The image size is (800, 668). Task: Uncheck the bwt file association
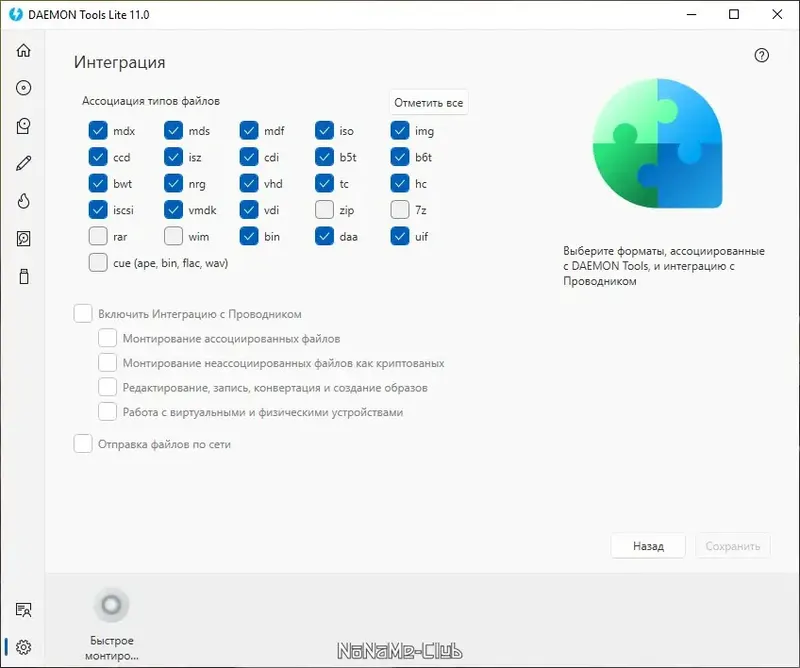tap(98, 184)
